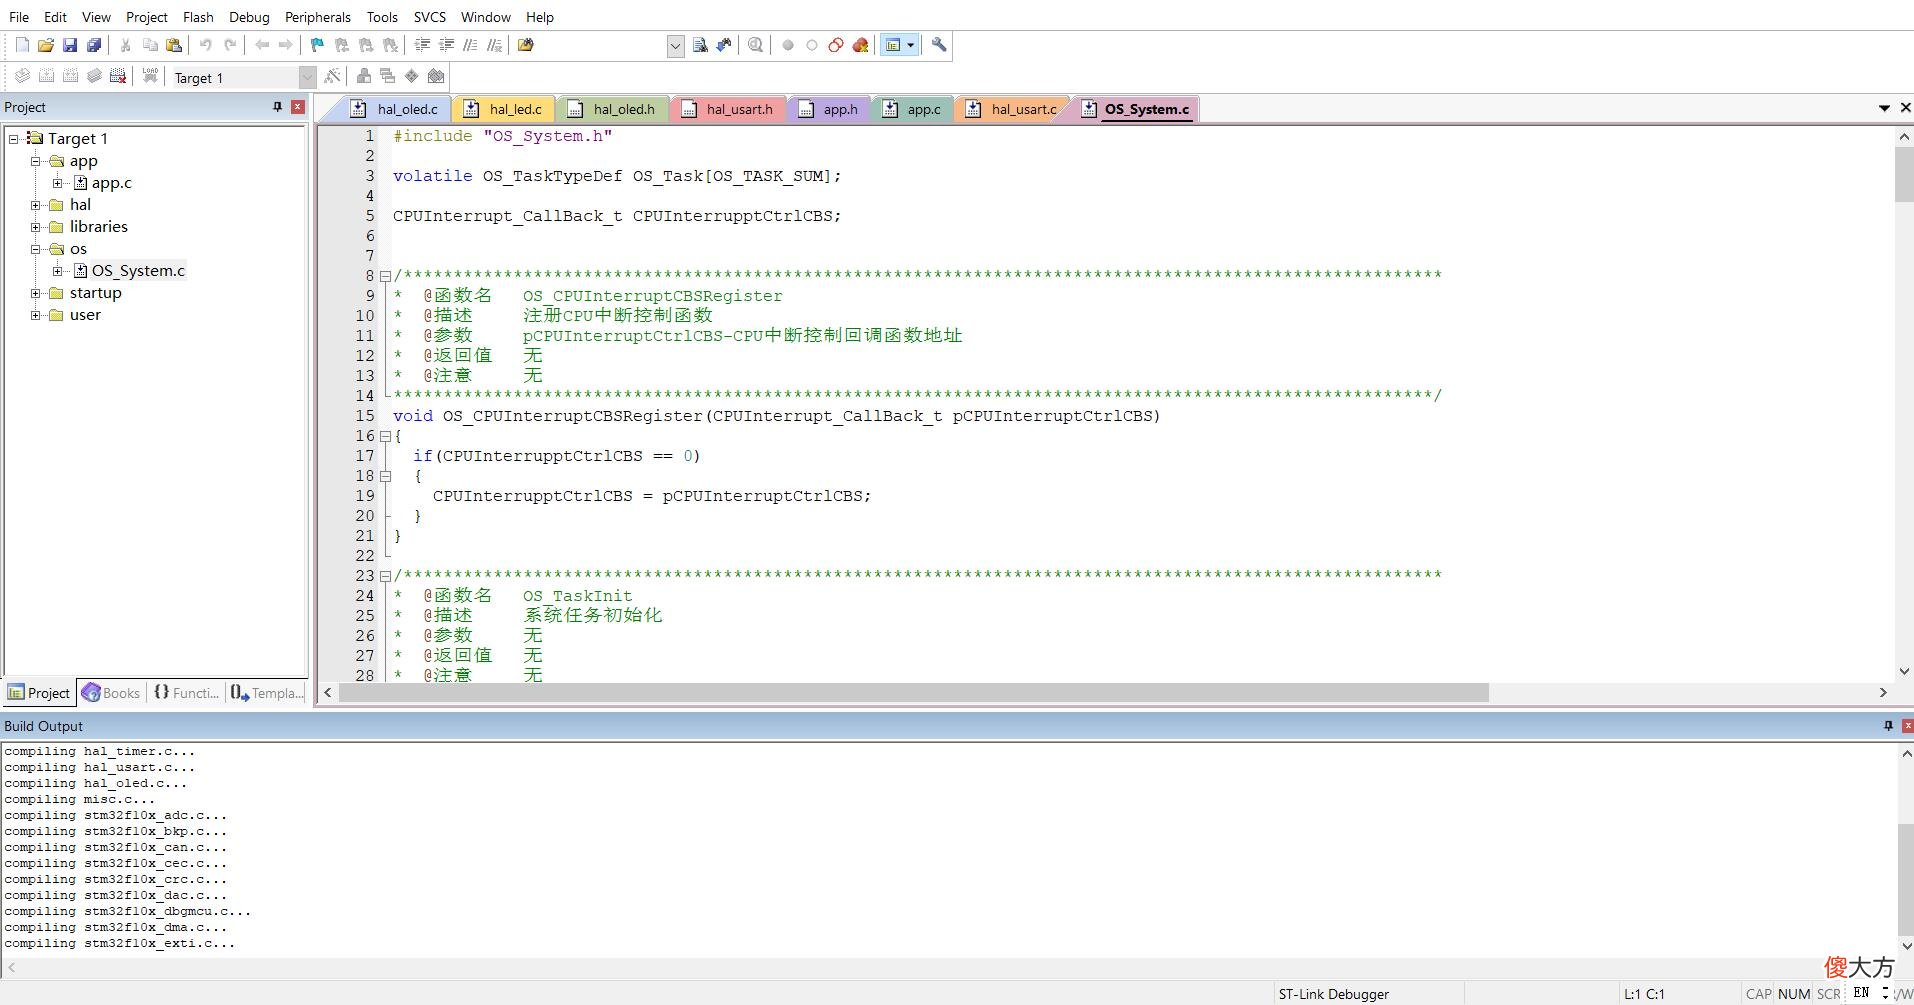Click the Save All icon
Image resolution: width=1914 pixels, height=1005 pixels.
(94, 45)
